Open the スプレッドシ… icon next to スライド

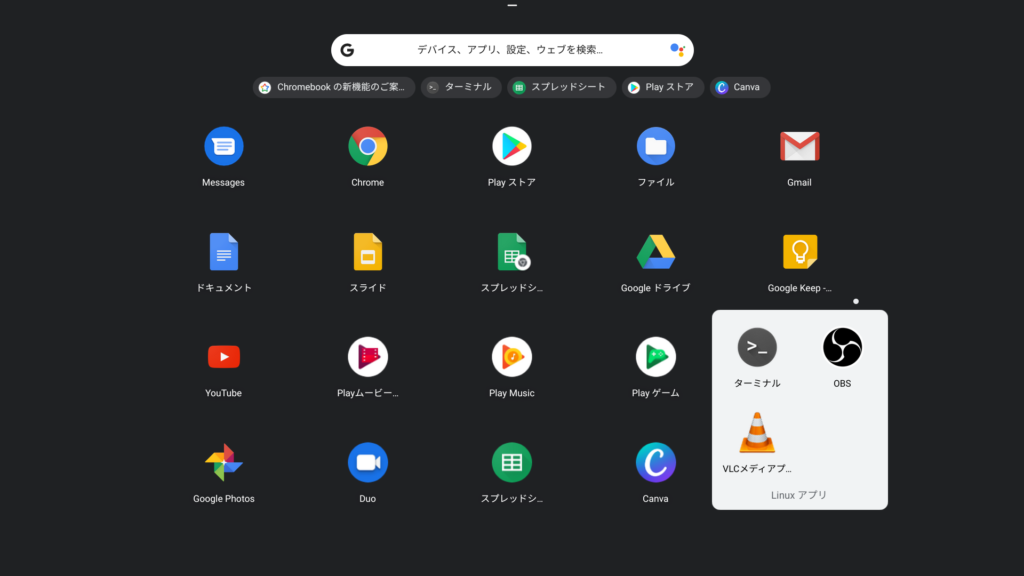(513, 251)
